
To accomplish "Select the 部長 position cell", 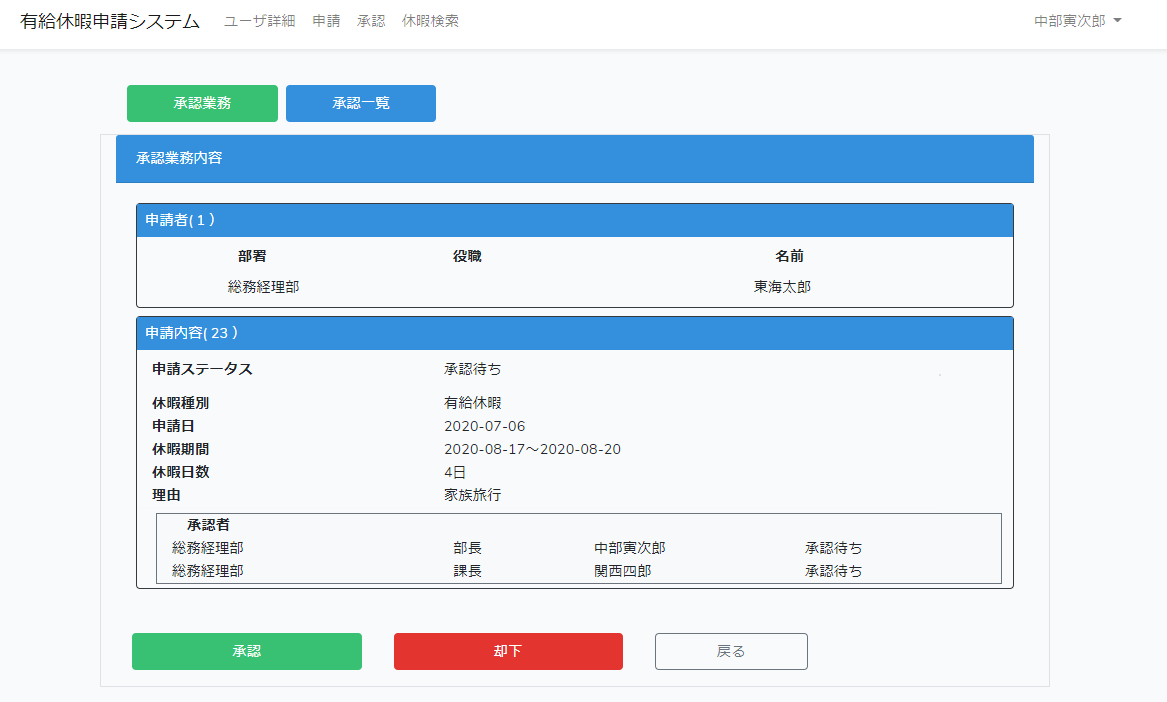I will point(467,549).
